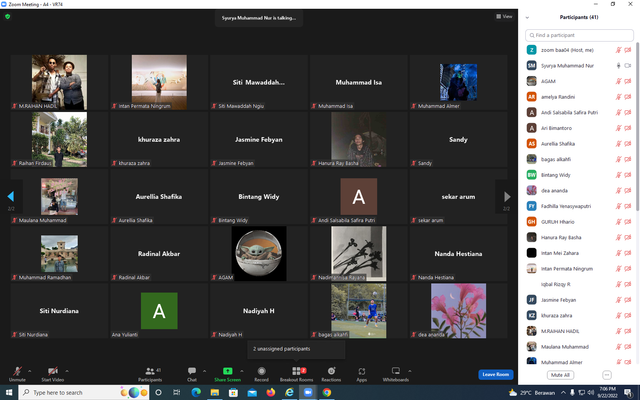
Task: Toggle mute icon for Jasmine Febyan in list
Action: coord(619,300)
